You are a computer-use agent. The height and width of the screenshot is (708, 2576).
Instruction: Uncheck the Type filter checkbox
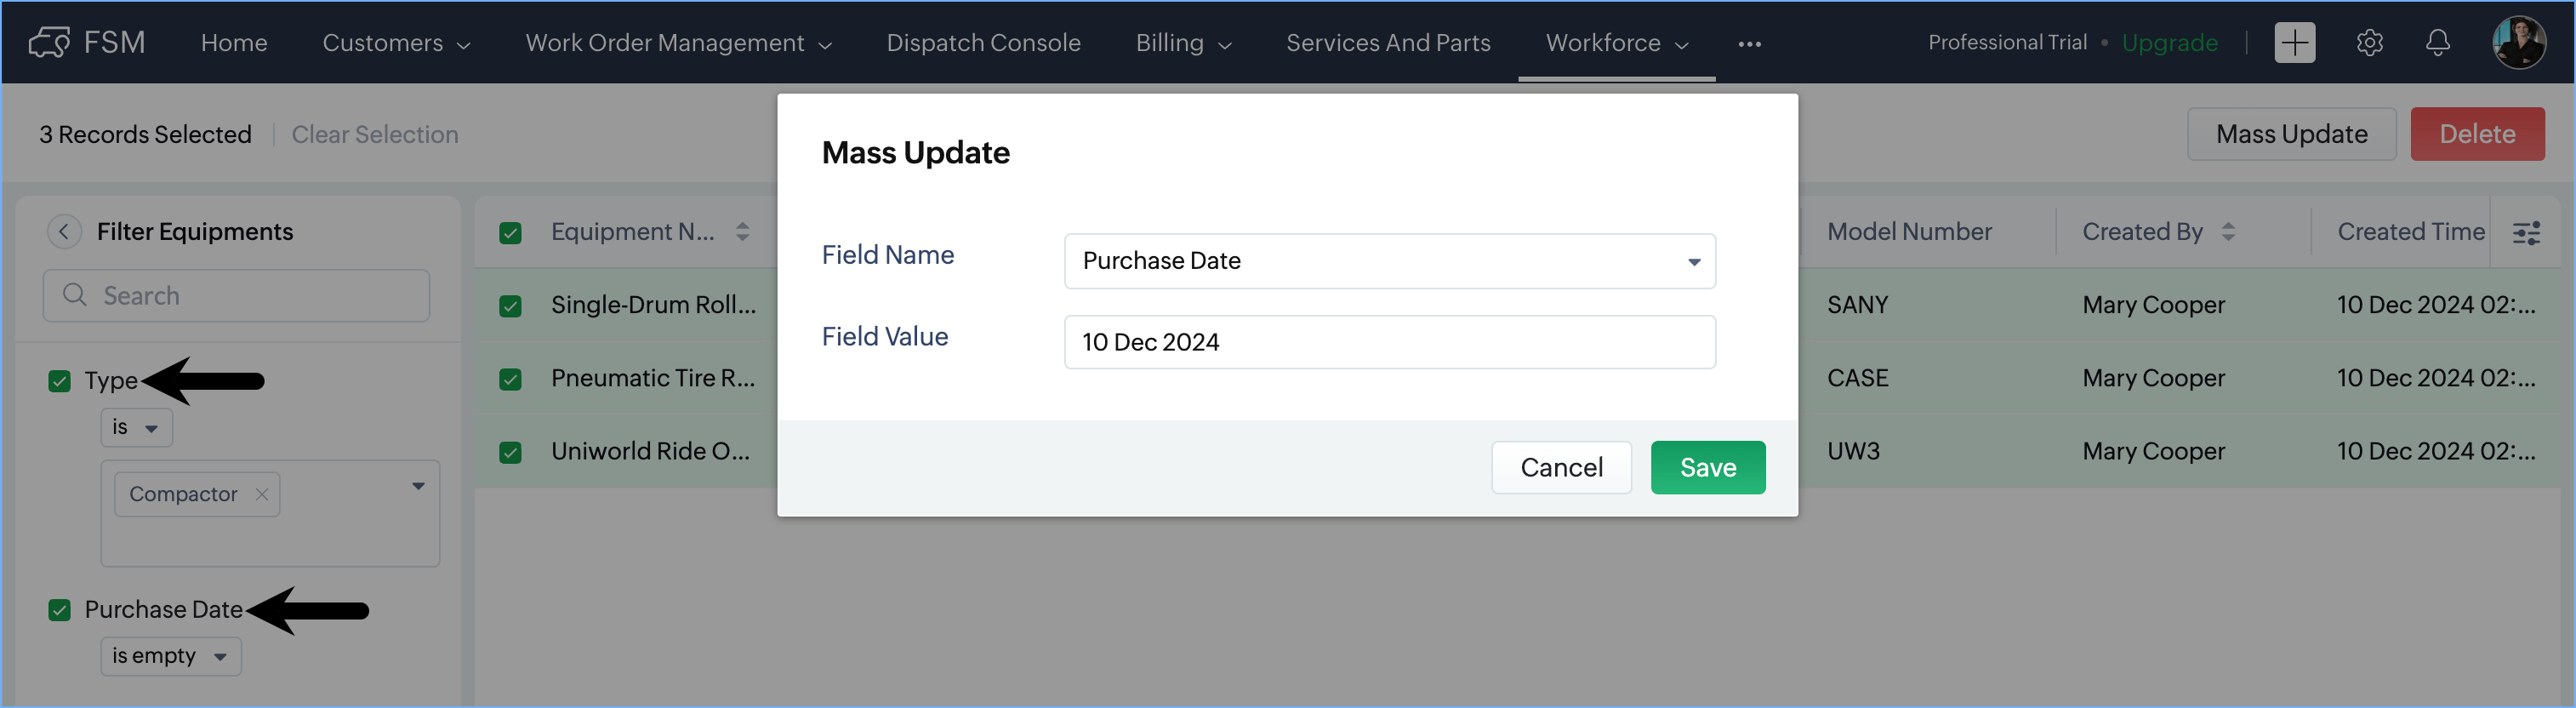pyautogui.click(x=60, y=381)
